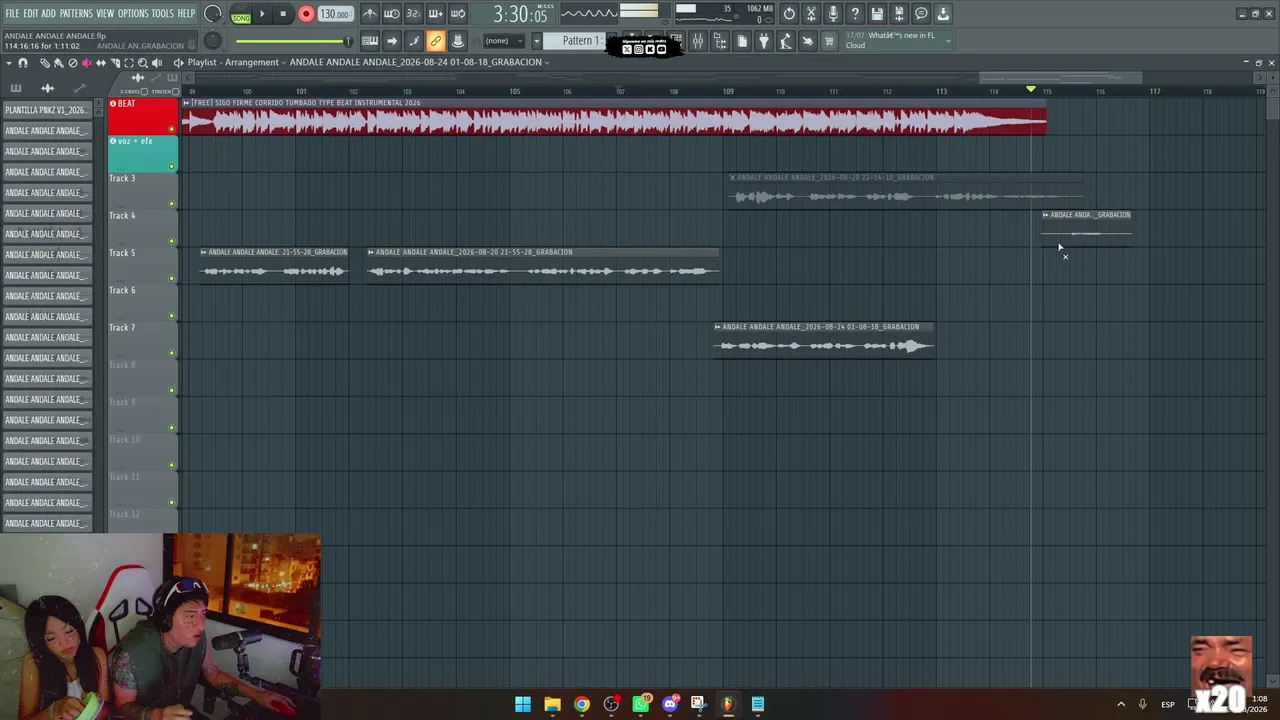Open the pattern options arrow left of Pattern 1
The image size is (1280, 720).
tap(536, 41)
